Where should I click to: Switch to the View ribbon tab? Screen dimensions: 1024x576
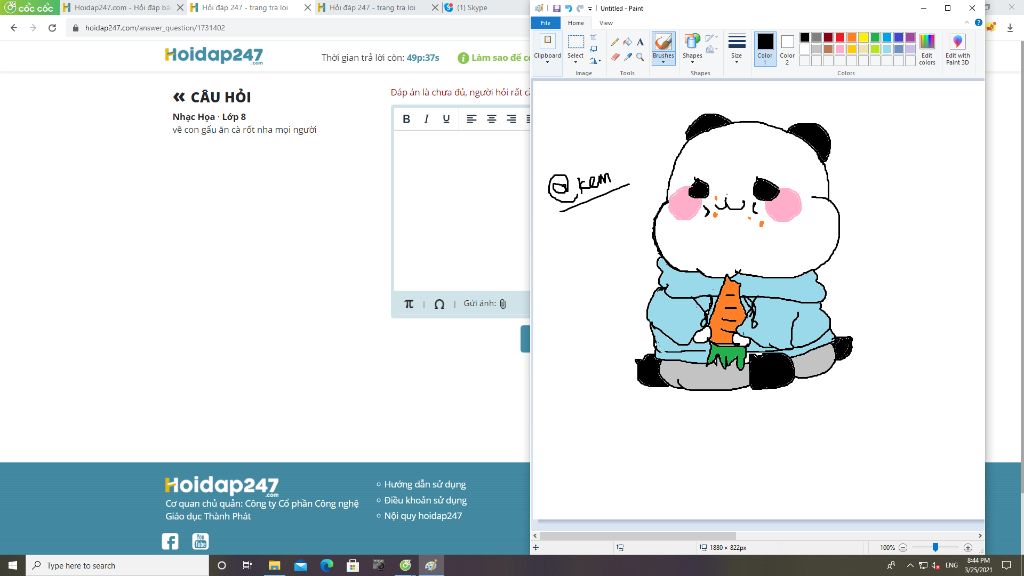pyautogui.click(x=606, y=23)
